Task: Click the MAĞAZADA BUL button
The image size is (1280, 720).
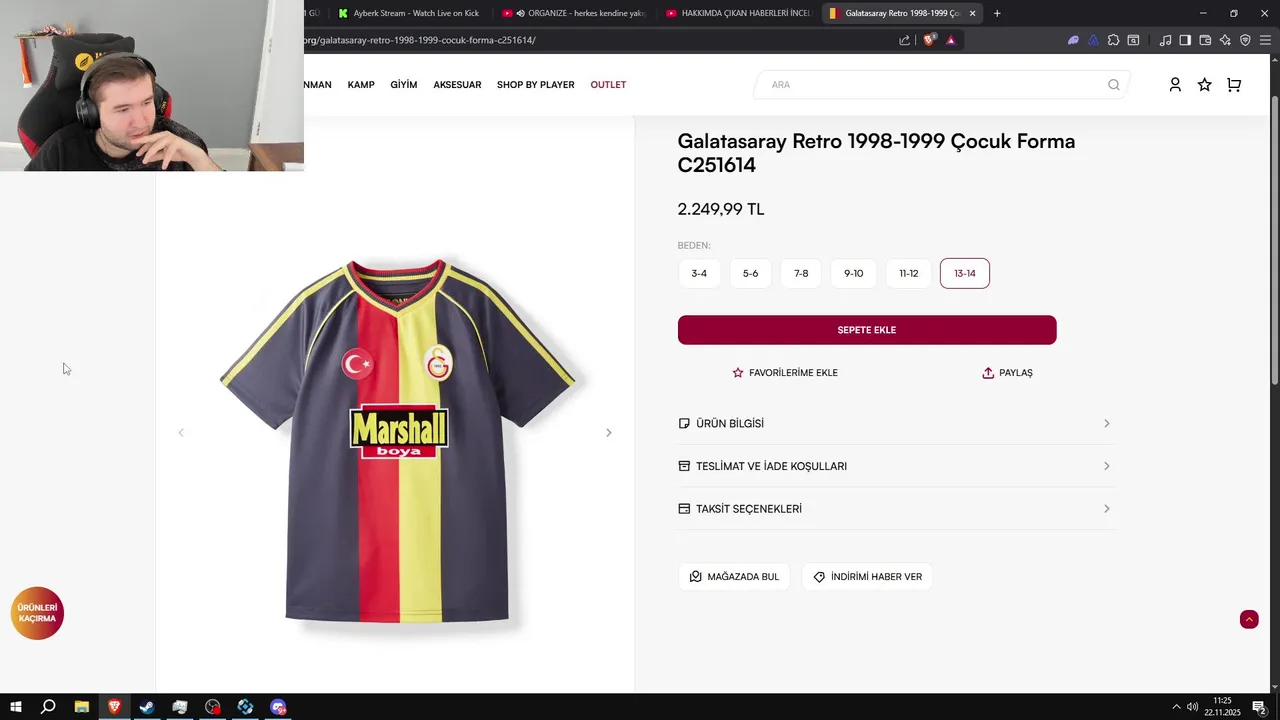Action: (x=735, y=576)
